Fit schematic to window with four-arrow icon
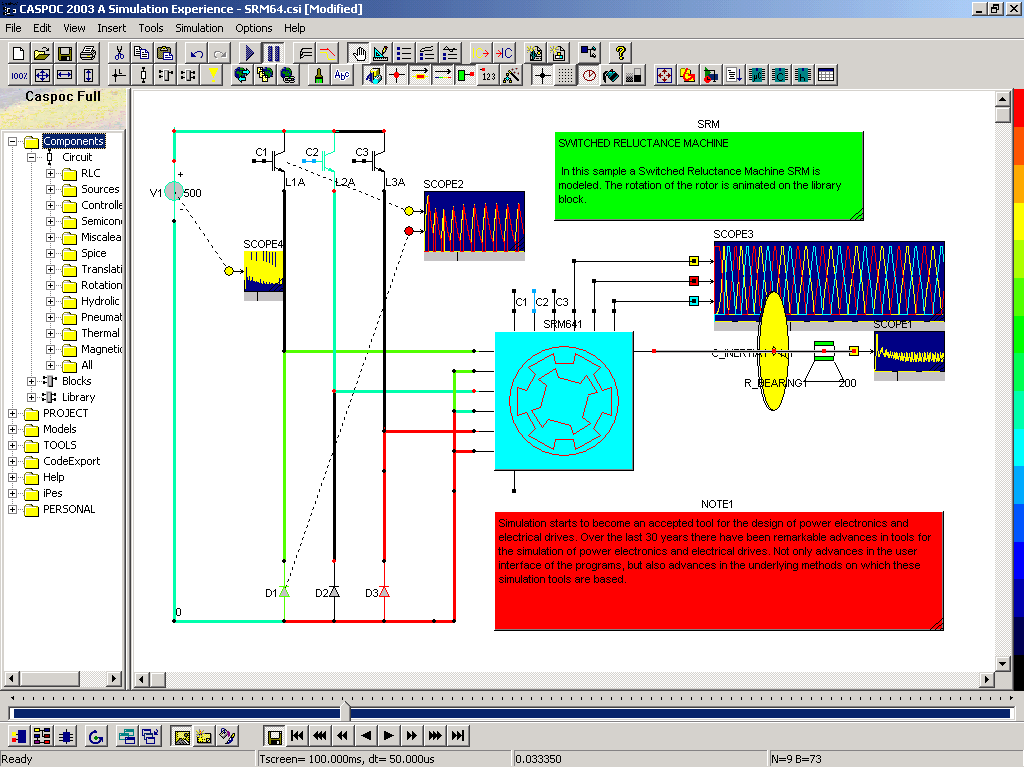 42,75
